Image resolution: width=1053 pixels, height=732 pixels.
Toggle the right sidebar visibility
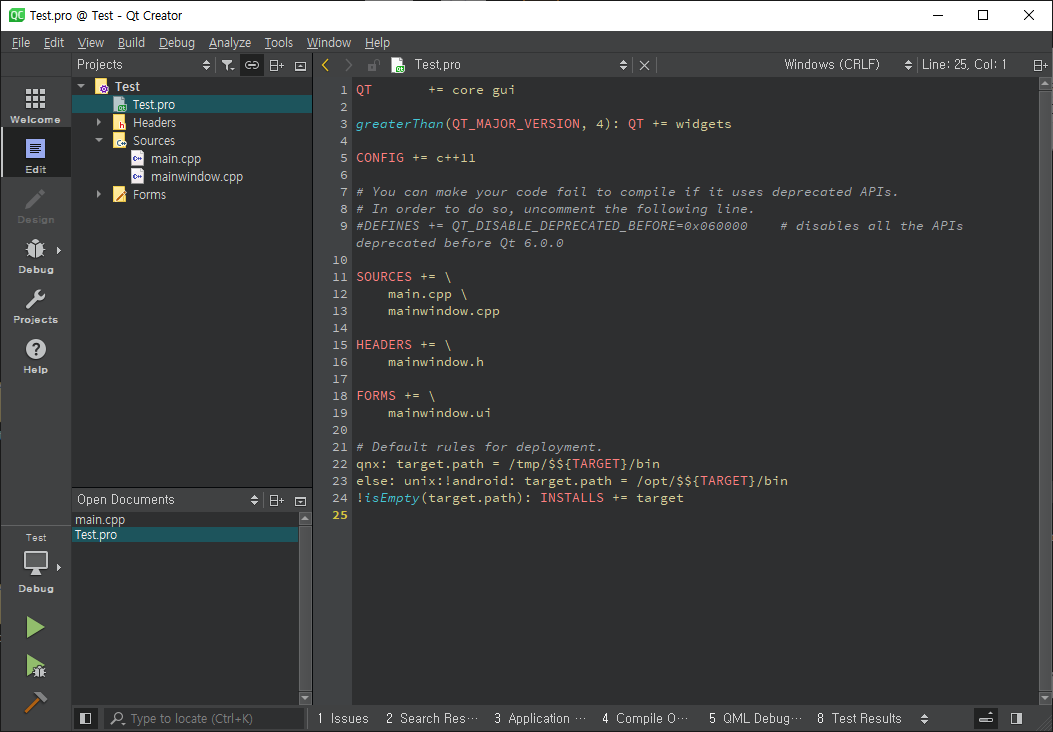[1017, 719]
